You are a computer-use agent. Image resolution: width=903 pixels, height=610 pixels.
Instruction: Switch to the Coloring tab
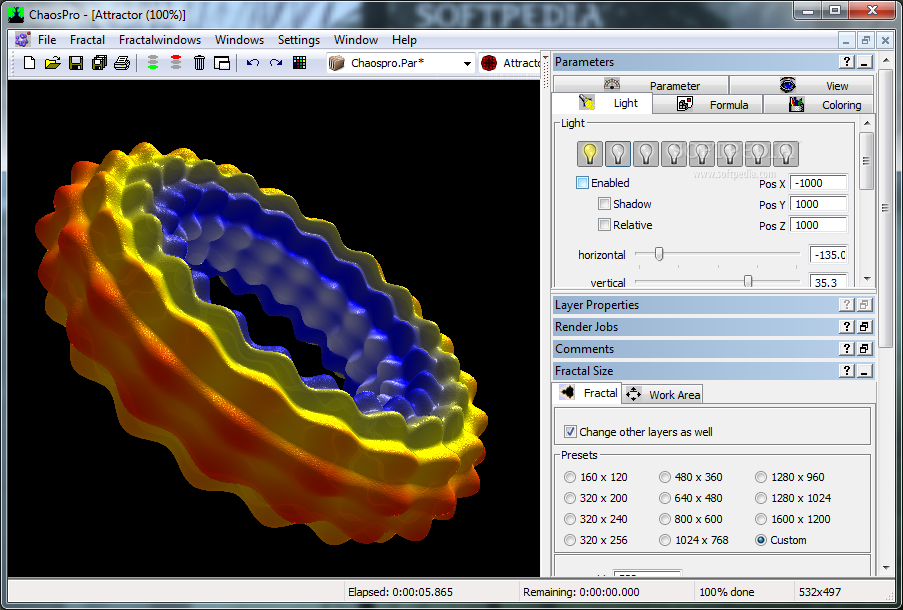tap(819, 104)
